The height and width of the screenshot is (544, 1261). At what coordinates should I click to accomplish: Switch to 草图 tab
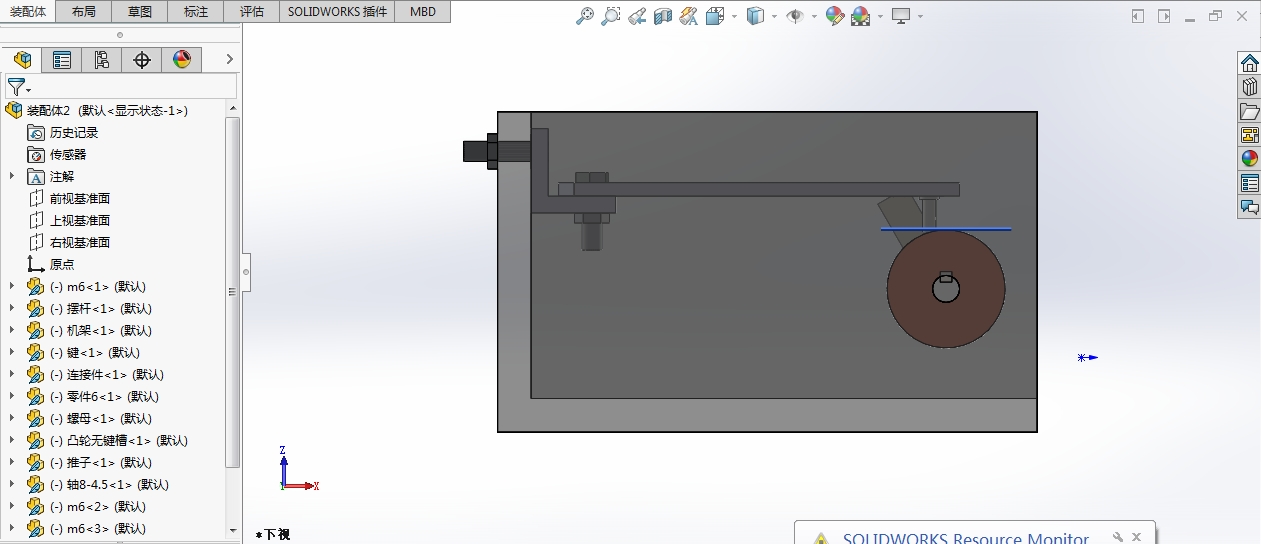[x=141, y=12]
